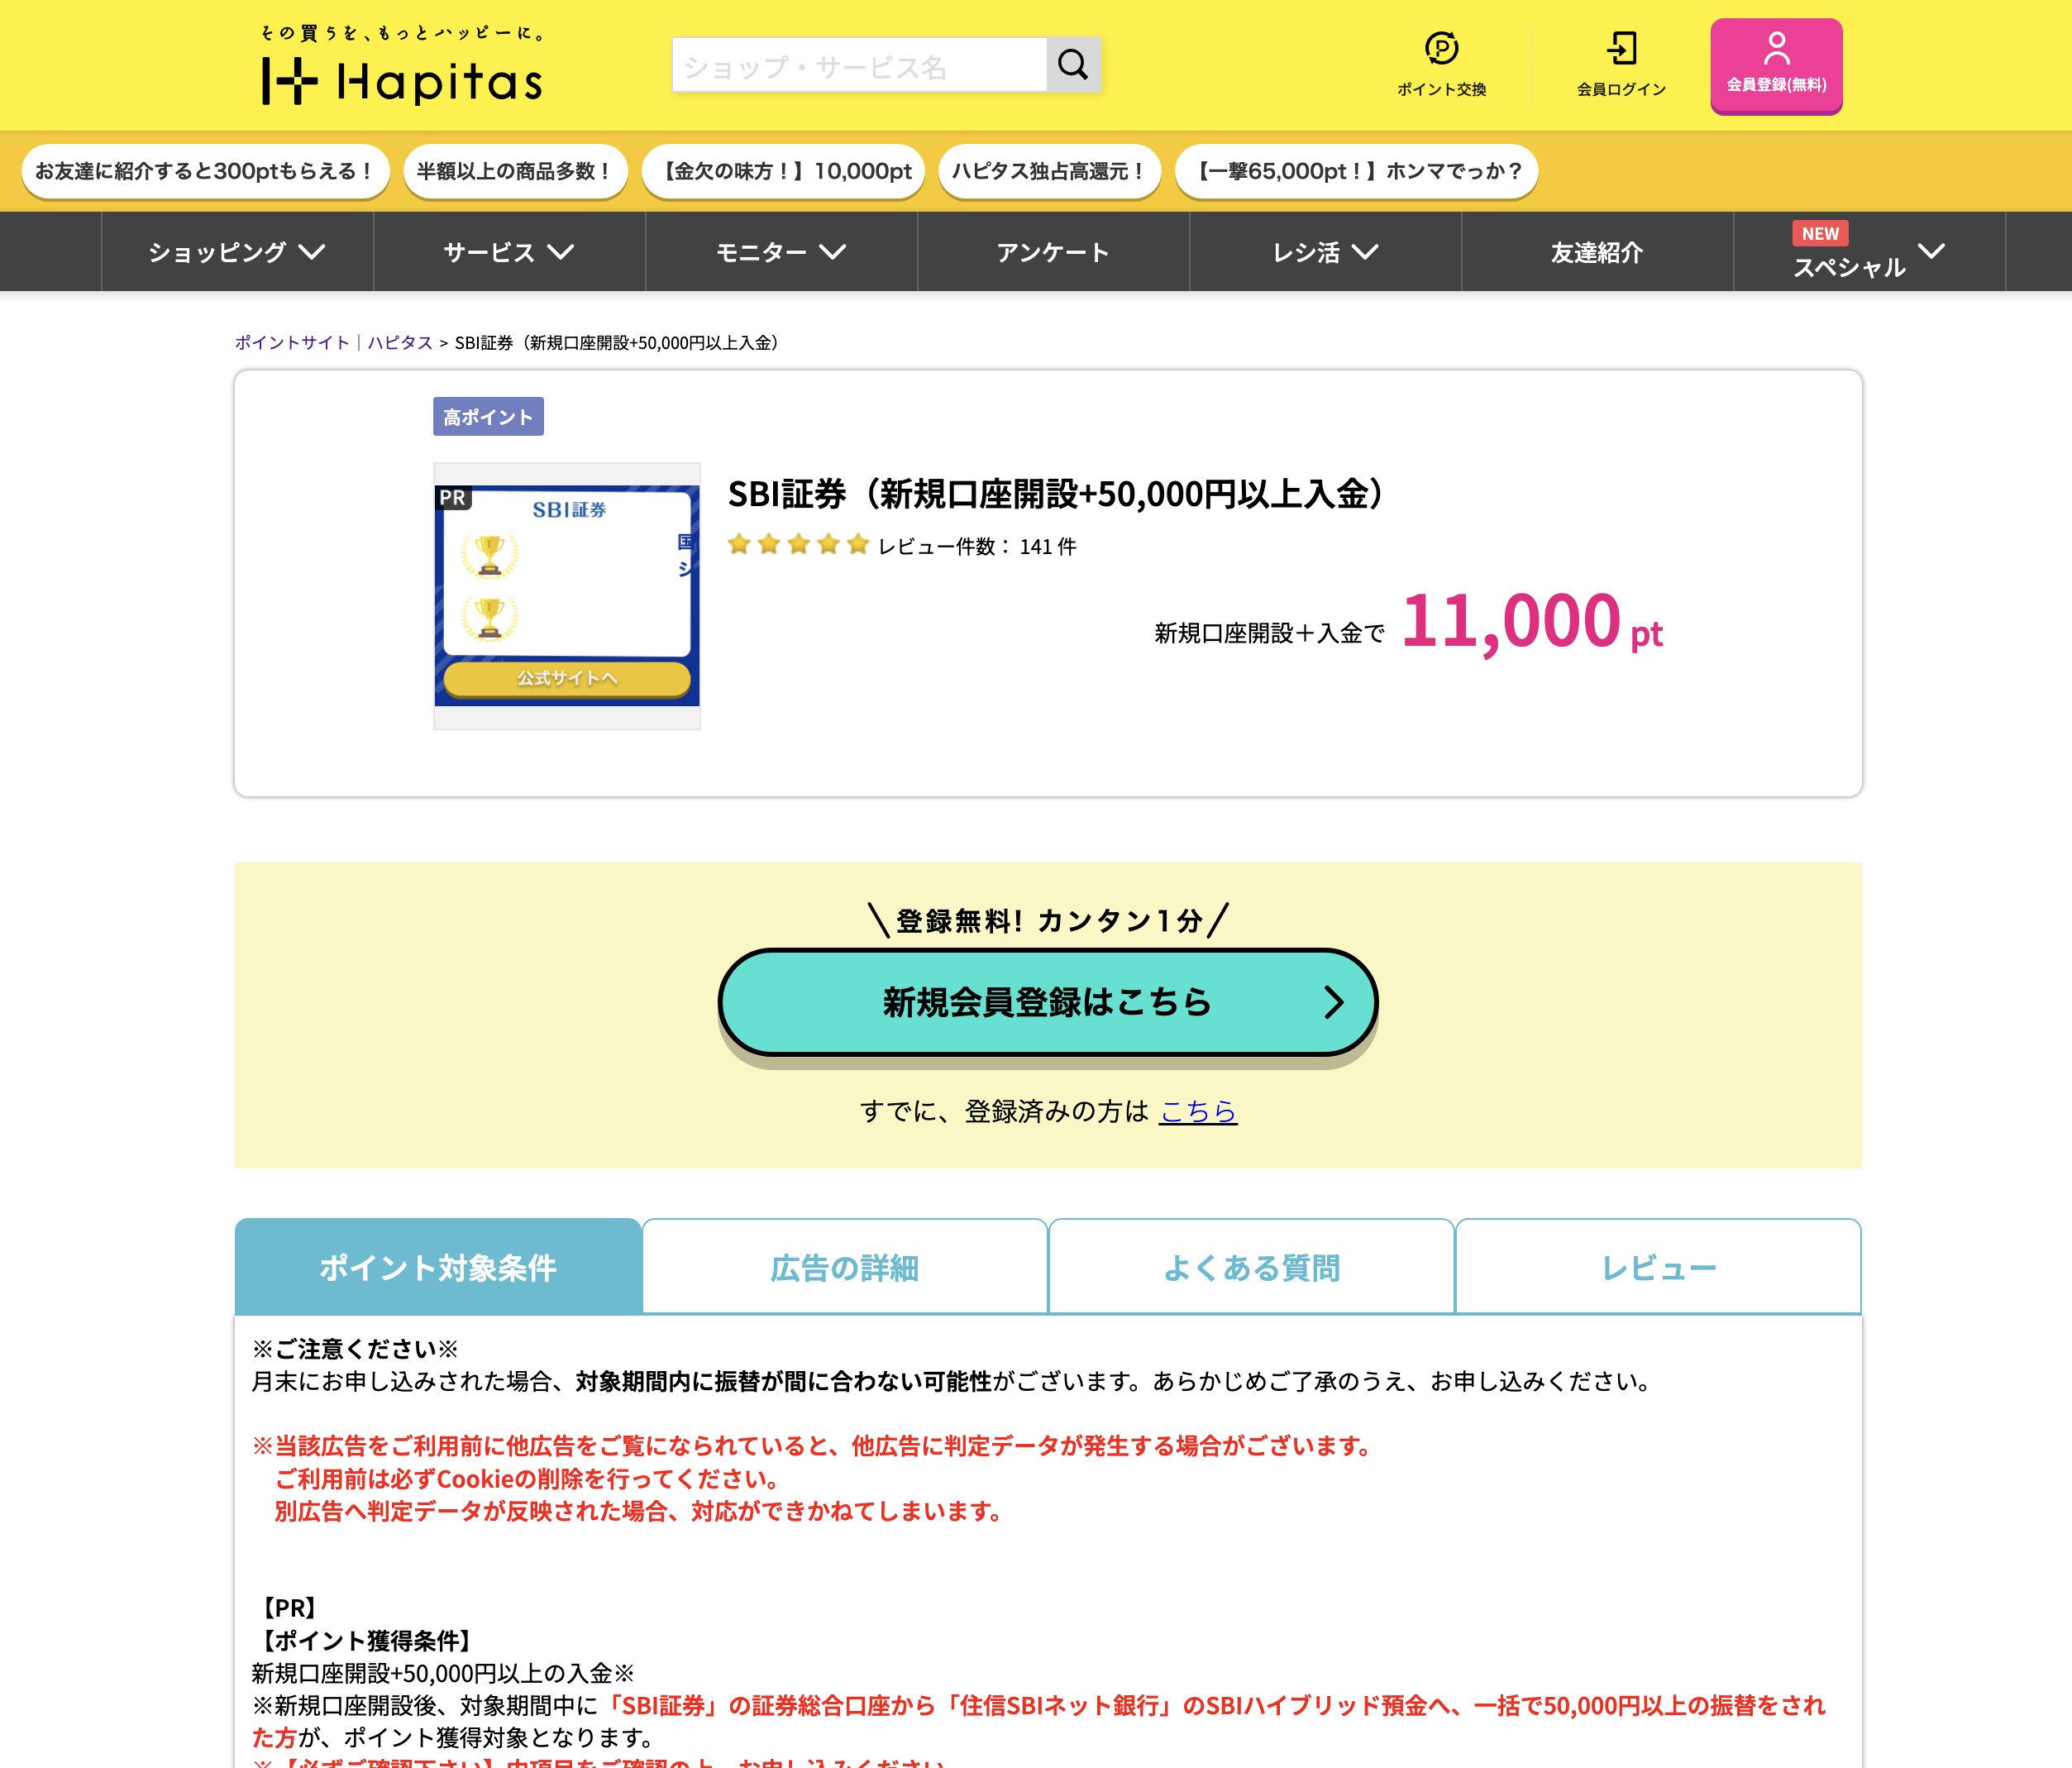Click the PR label on thumbnail
This screenshot has height=1768, width=2072.
(x=452, y=497)
